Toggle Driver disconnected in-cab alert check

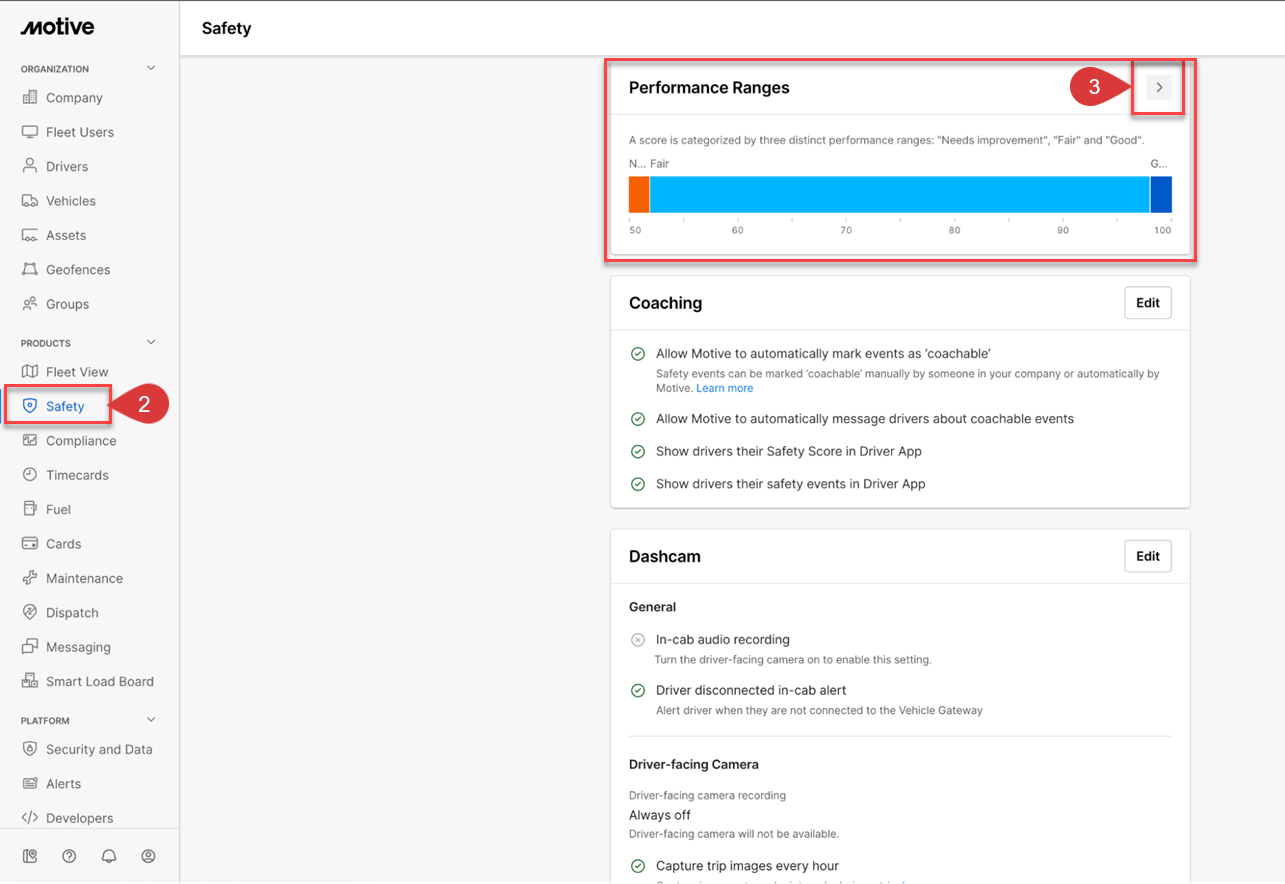pyautogui.click(x=638, y=690)
